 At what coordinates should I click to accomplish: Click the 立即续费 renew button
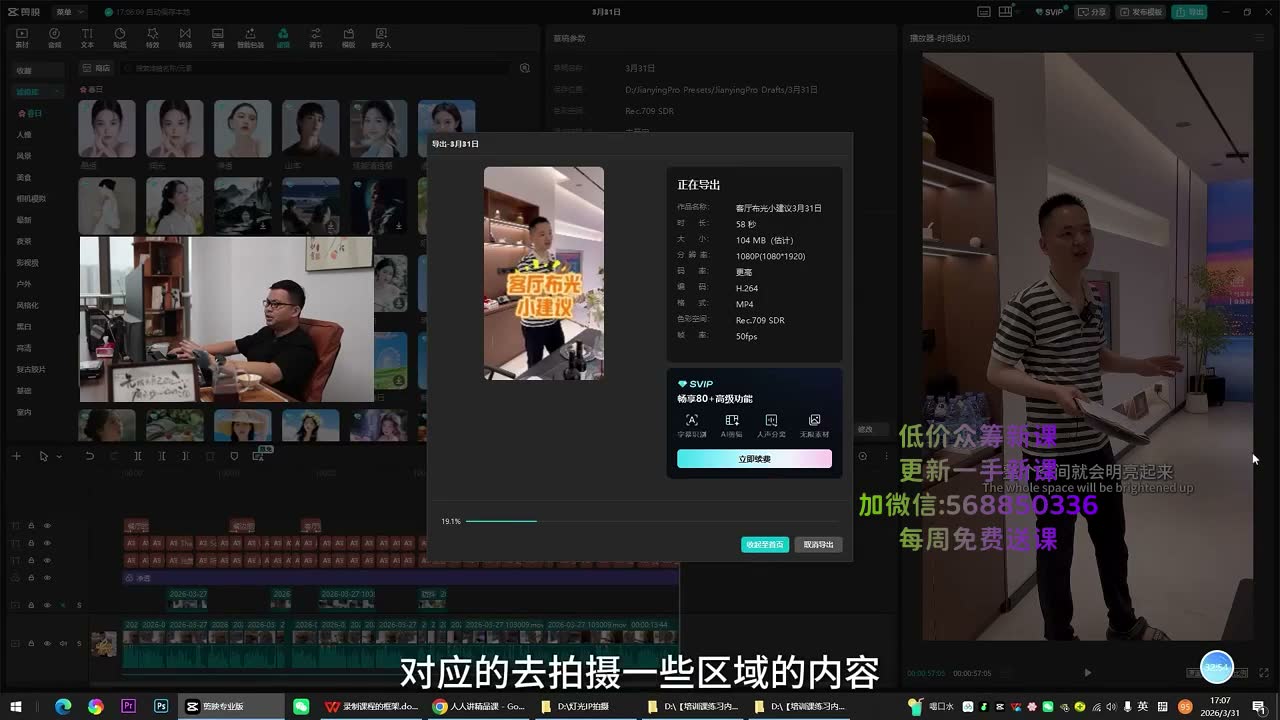754,459
